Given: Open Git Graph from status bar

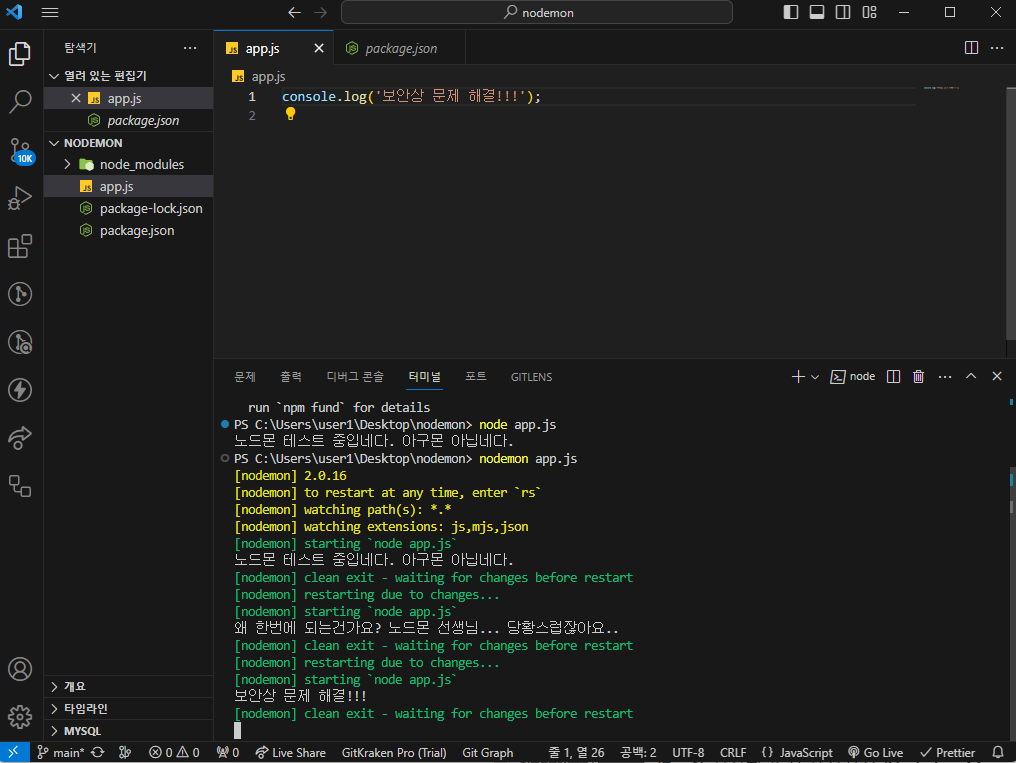Looking at the screenshot, I should (x=487, y=753).
